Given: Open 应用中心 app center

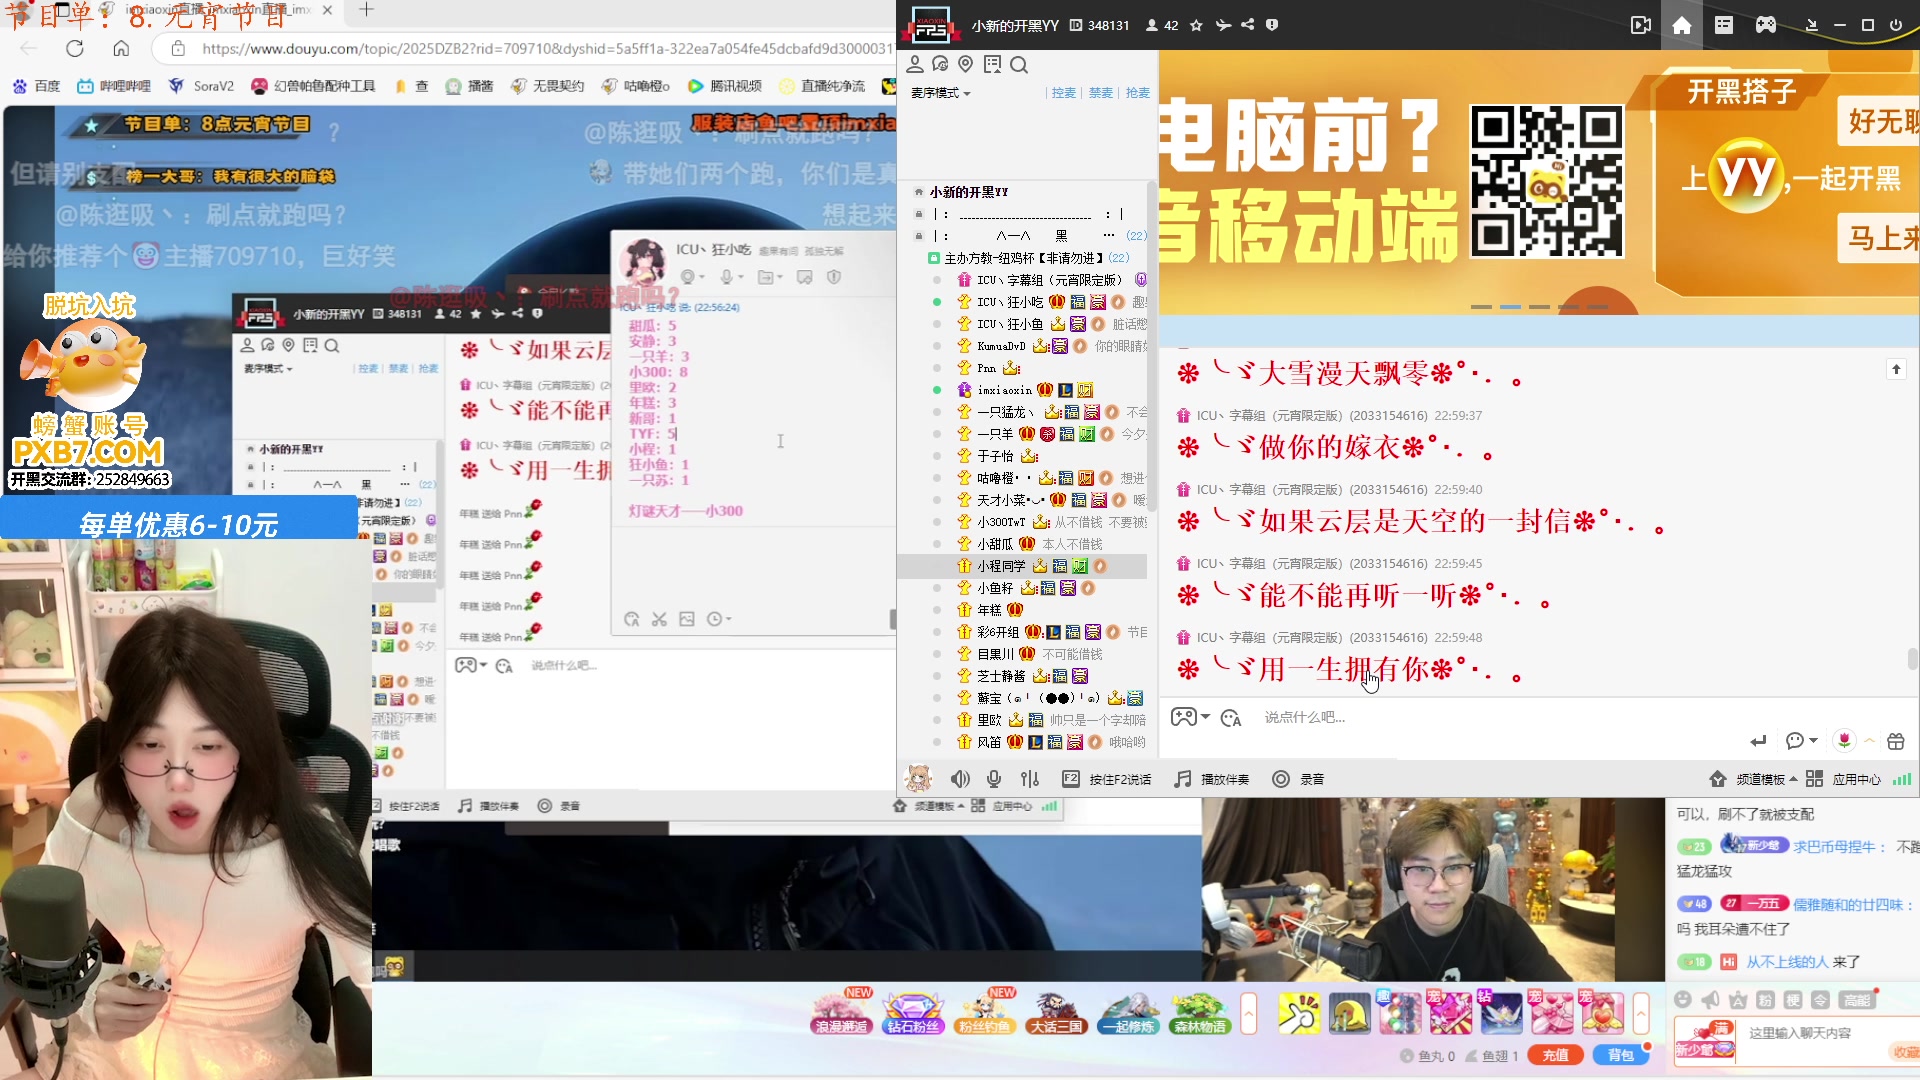Looking at the screenshot, I should click(x=1843, y=779).
